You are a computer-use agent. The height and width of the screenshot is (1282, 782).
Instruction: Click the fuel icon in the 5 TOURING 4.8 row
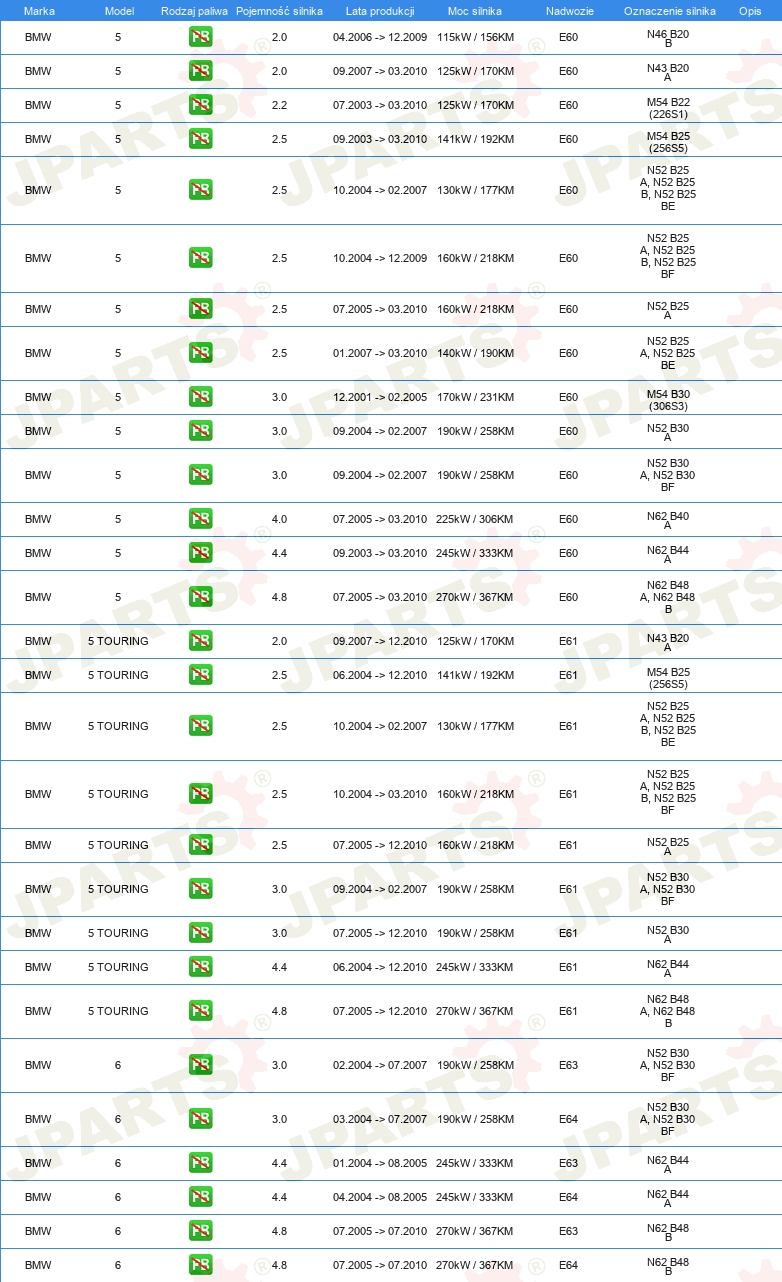click(x=200, y=1011)
